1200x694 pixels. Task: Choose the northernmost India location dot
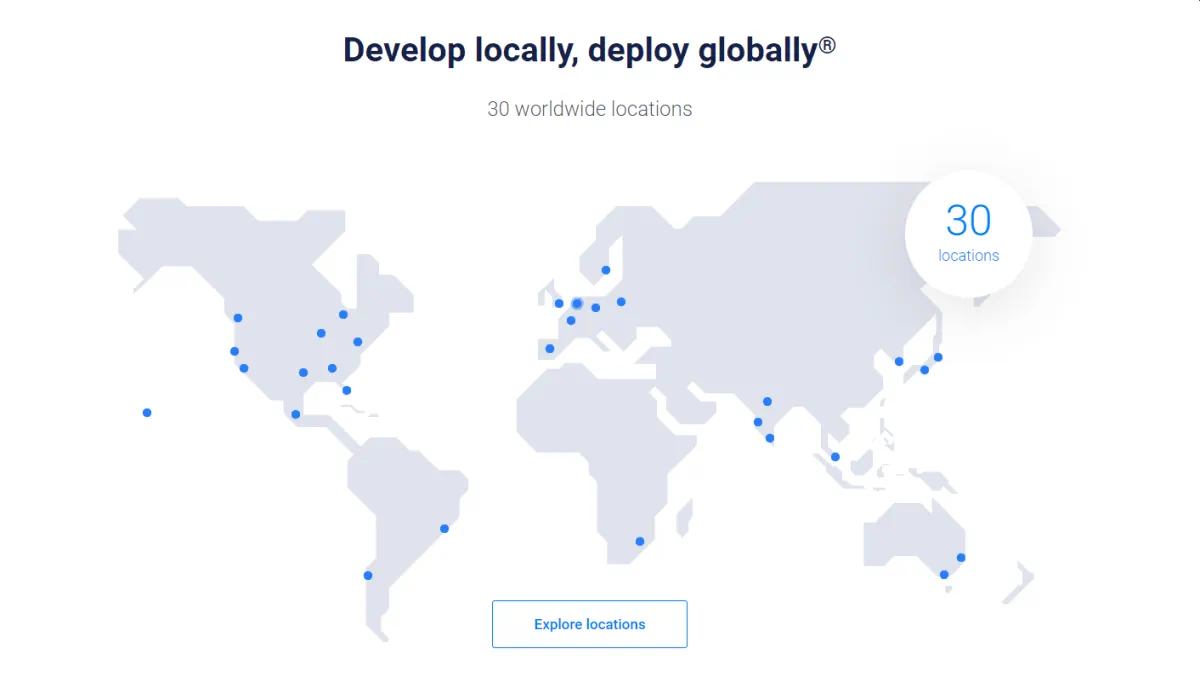pos(767,402)
